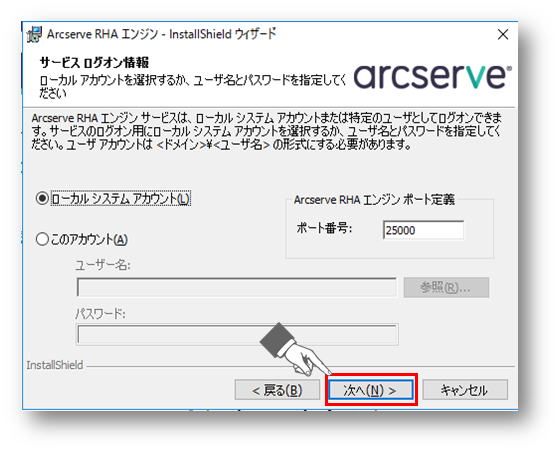
Task: Click the ローカル システム アカウント(L) label text
Action: [x=121, y=199]
